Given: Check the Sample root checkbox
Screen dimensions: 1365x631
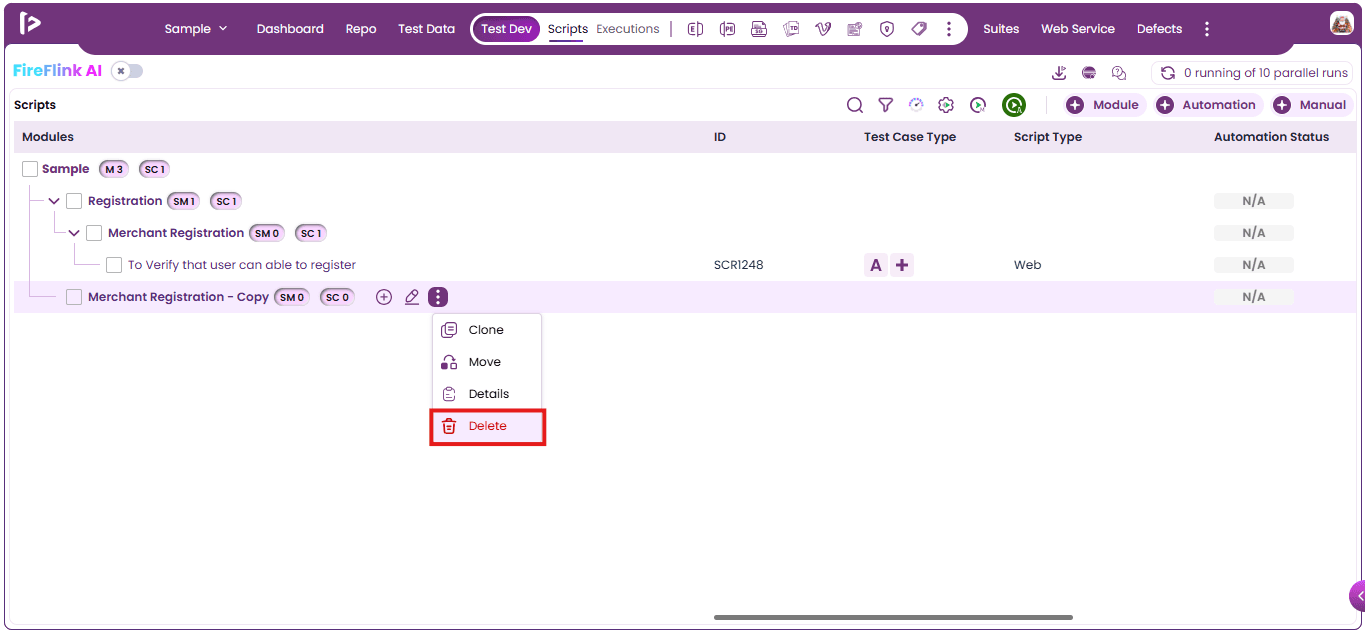Looking at the screenshot, I should [30, 169].
